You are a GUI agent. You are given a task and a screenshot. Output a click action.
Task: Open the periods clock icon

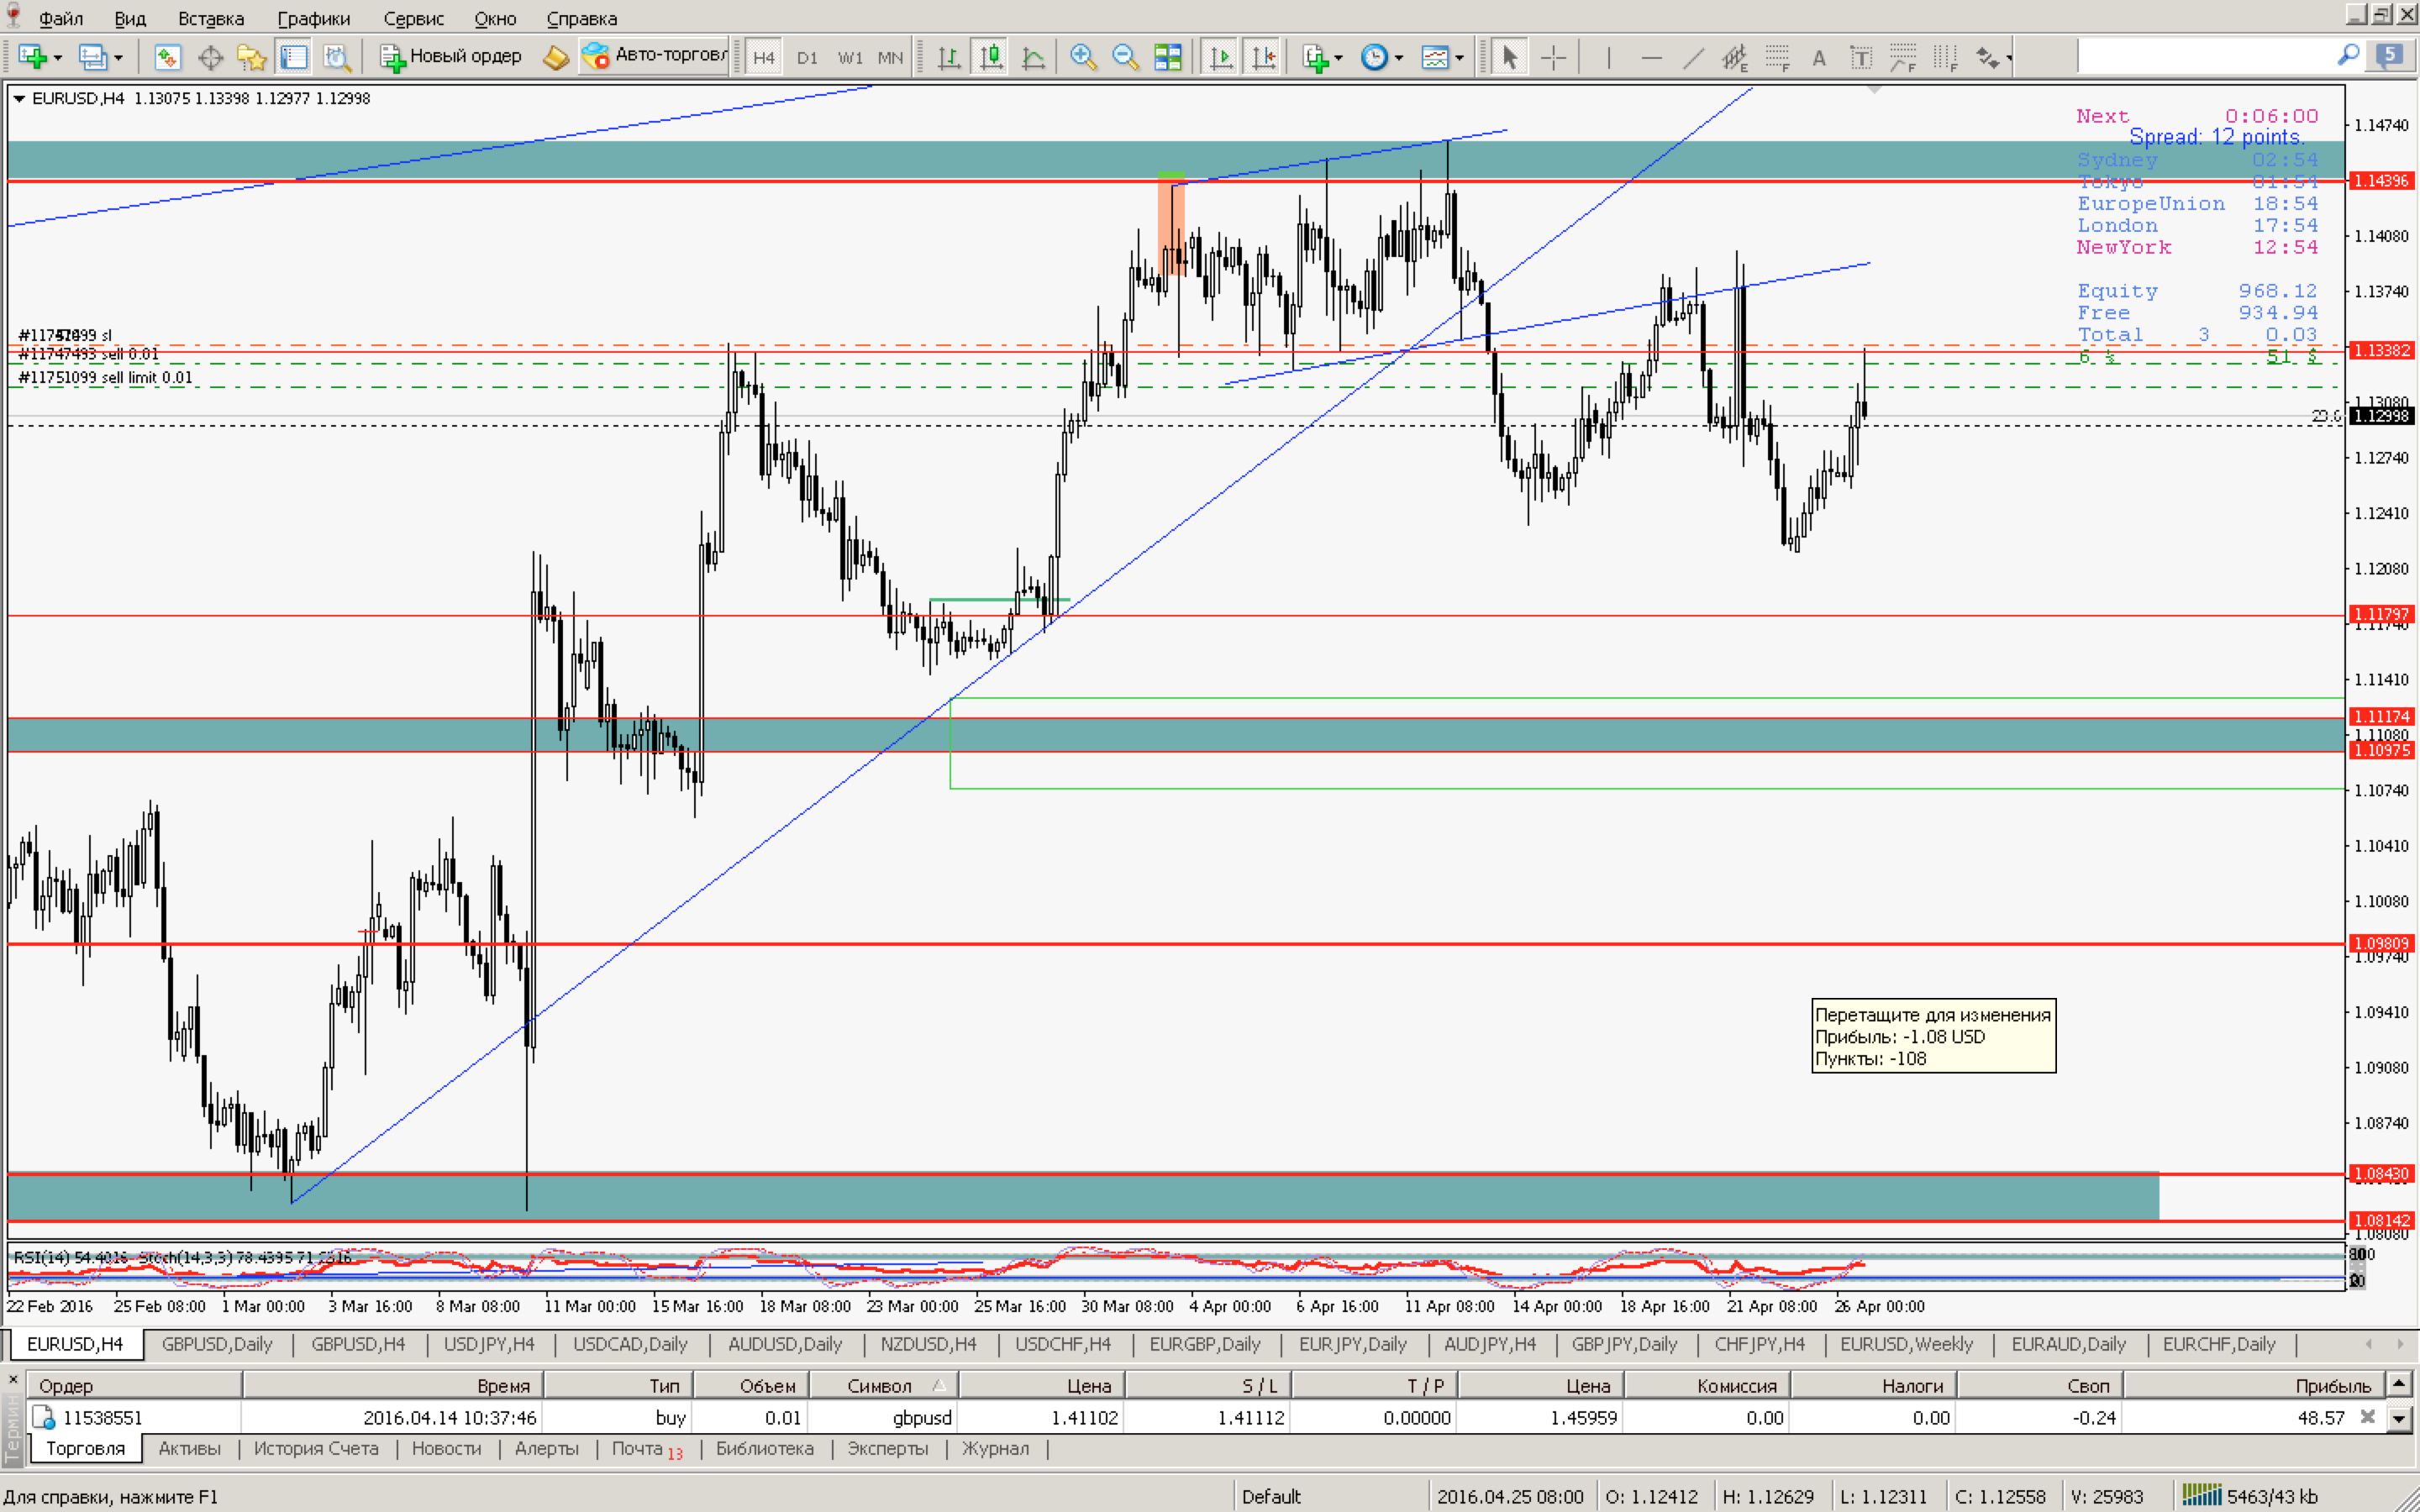[x=1375, y=57]
